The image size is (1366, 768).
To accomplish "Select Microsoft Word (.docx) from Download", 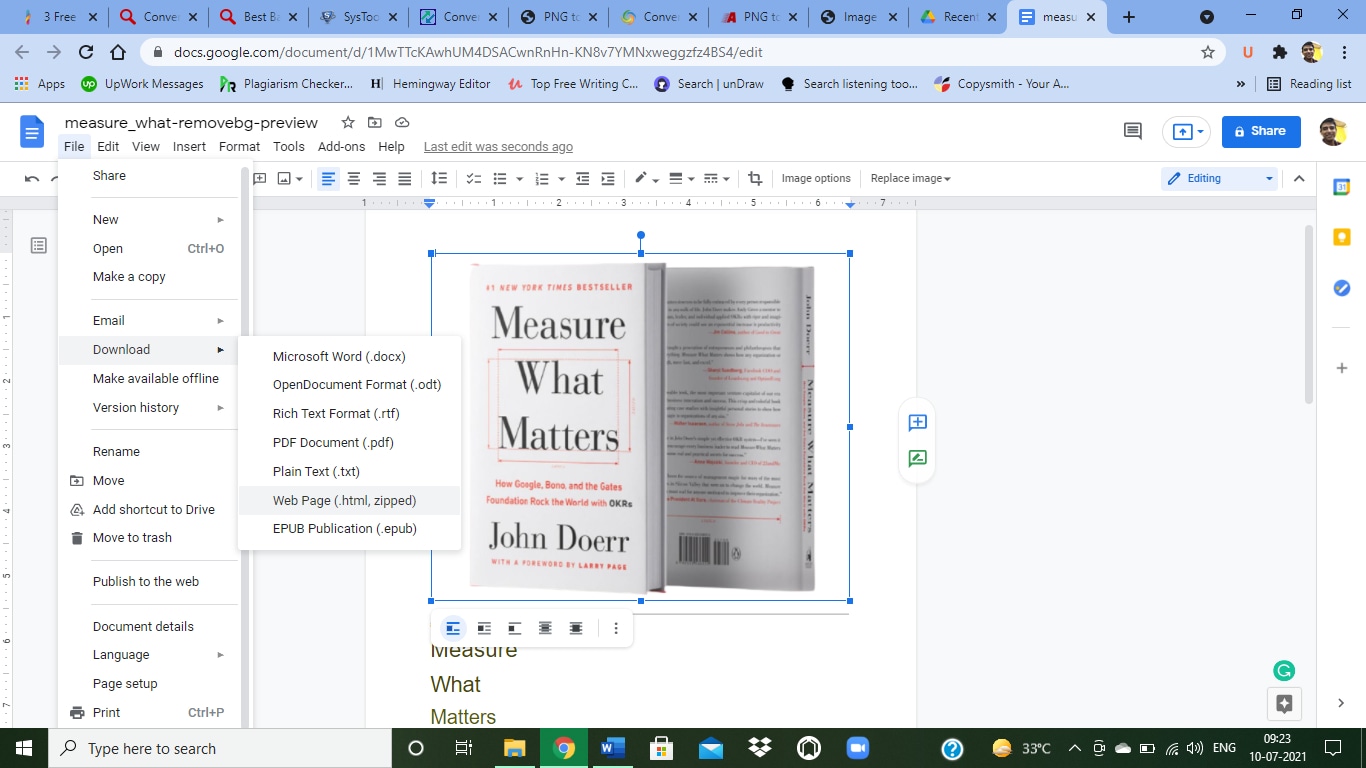I will click(x=339, y=356).
